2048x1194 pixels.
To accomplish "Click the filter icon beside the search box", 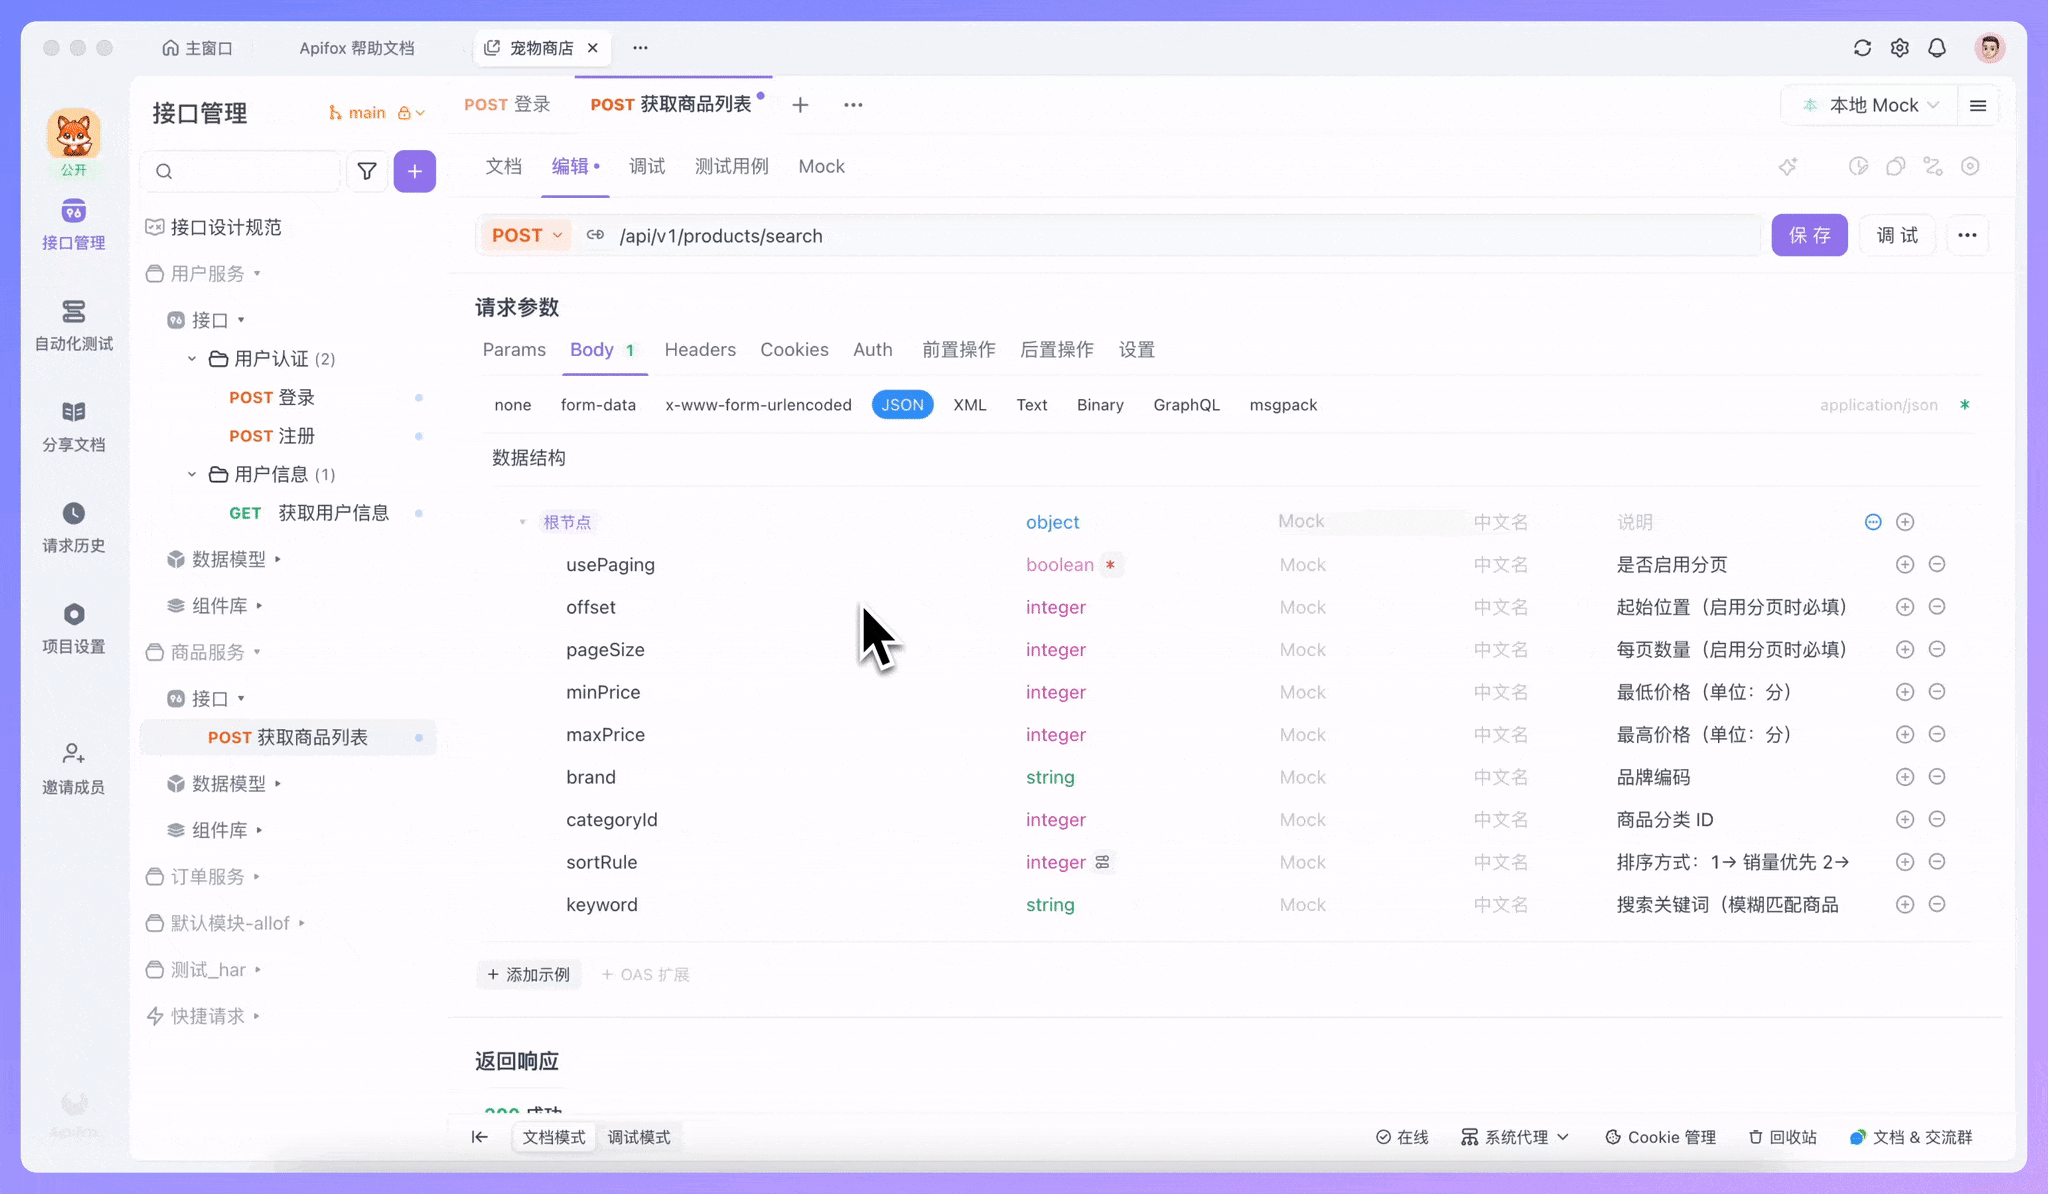I will point(367,171).
